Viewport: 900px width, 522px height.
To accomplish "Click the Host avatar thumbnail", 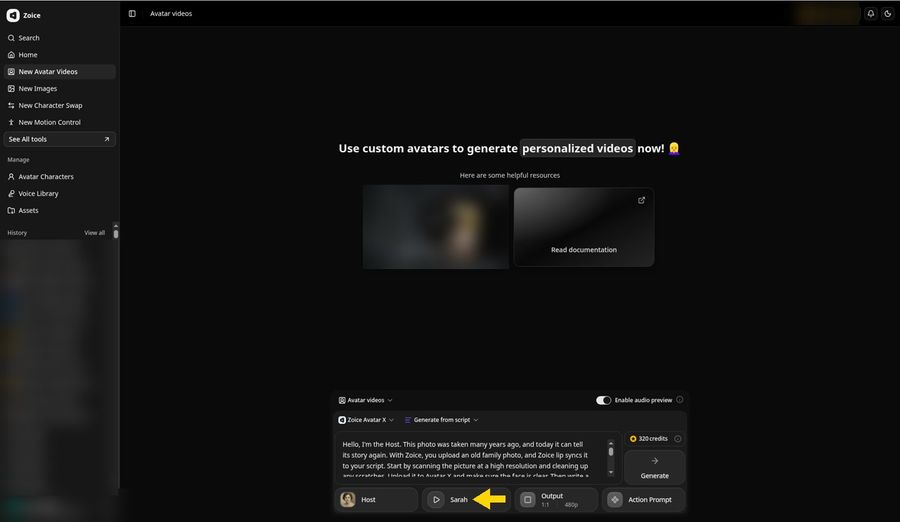I will (347, 500).
